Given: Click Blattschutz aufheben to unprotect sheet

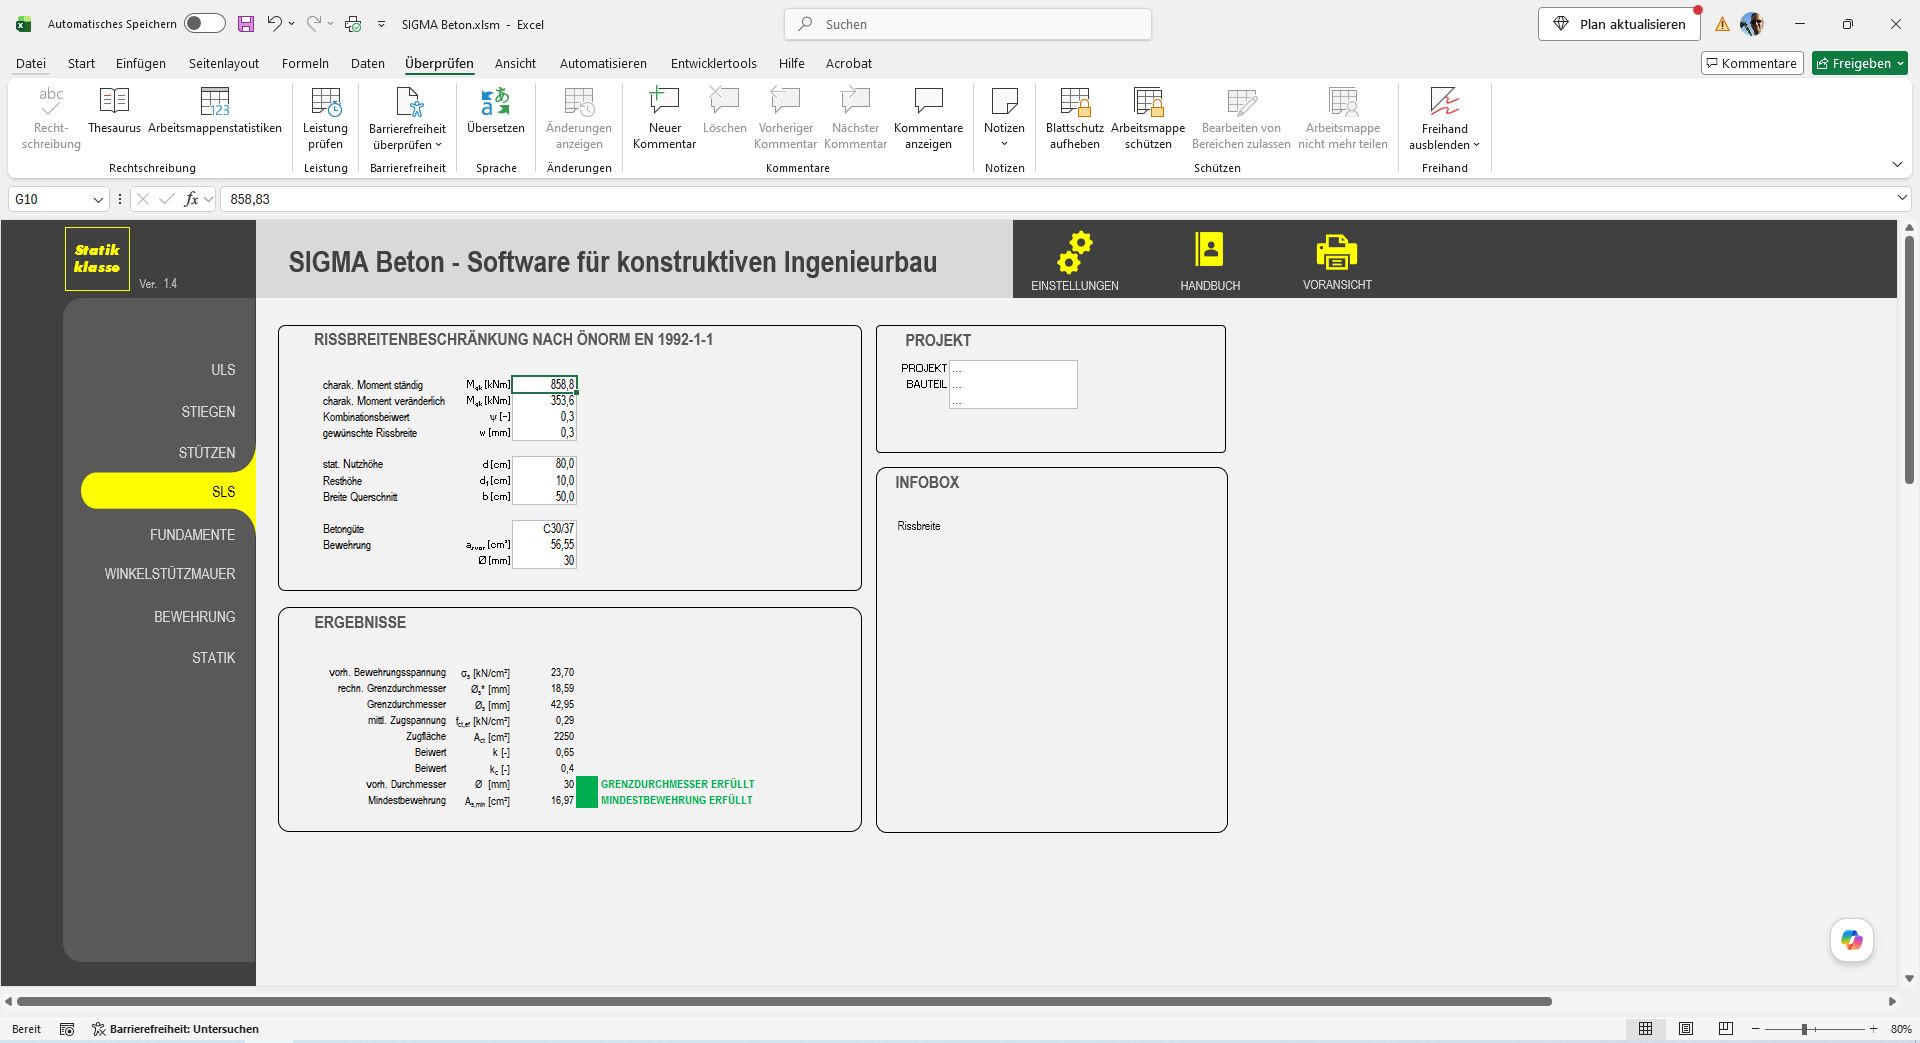Looking at the screenshot, I should coord(1074,118).
